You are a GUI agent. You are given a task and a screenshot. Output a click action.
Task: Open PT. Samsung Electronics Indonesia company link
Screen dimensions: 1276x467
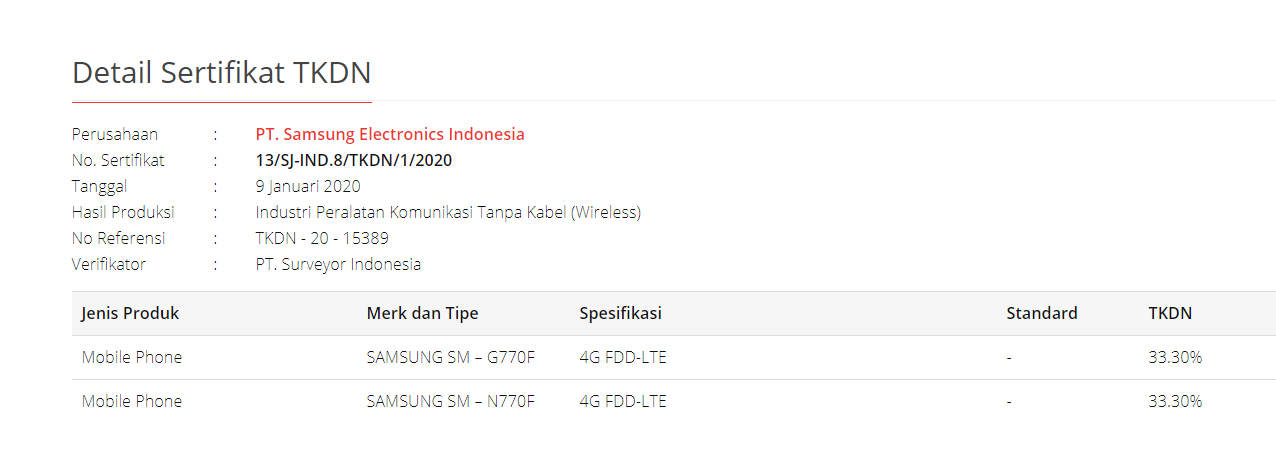(390, 134)
